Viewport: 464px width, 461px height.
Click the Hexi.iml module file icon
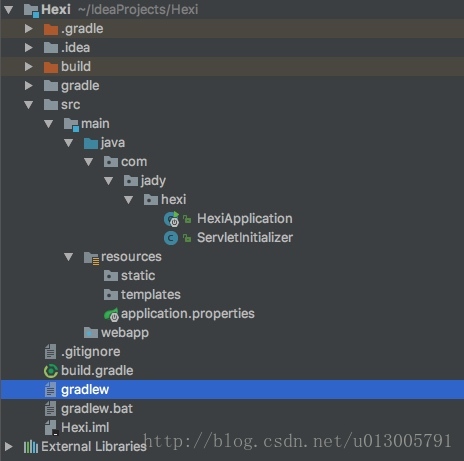click(x=51, y=428)
